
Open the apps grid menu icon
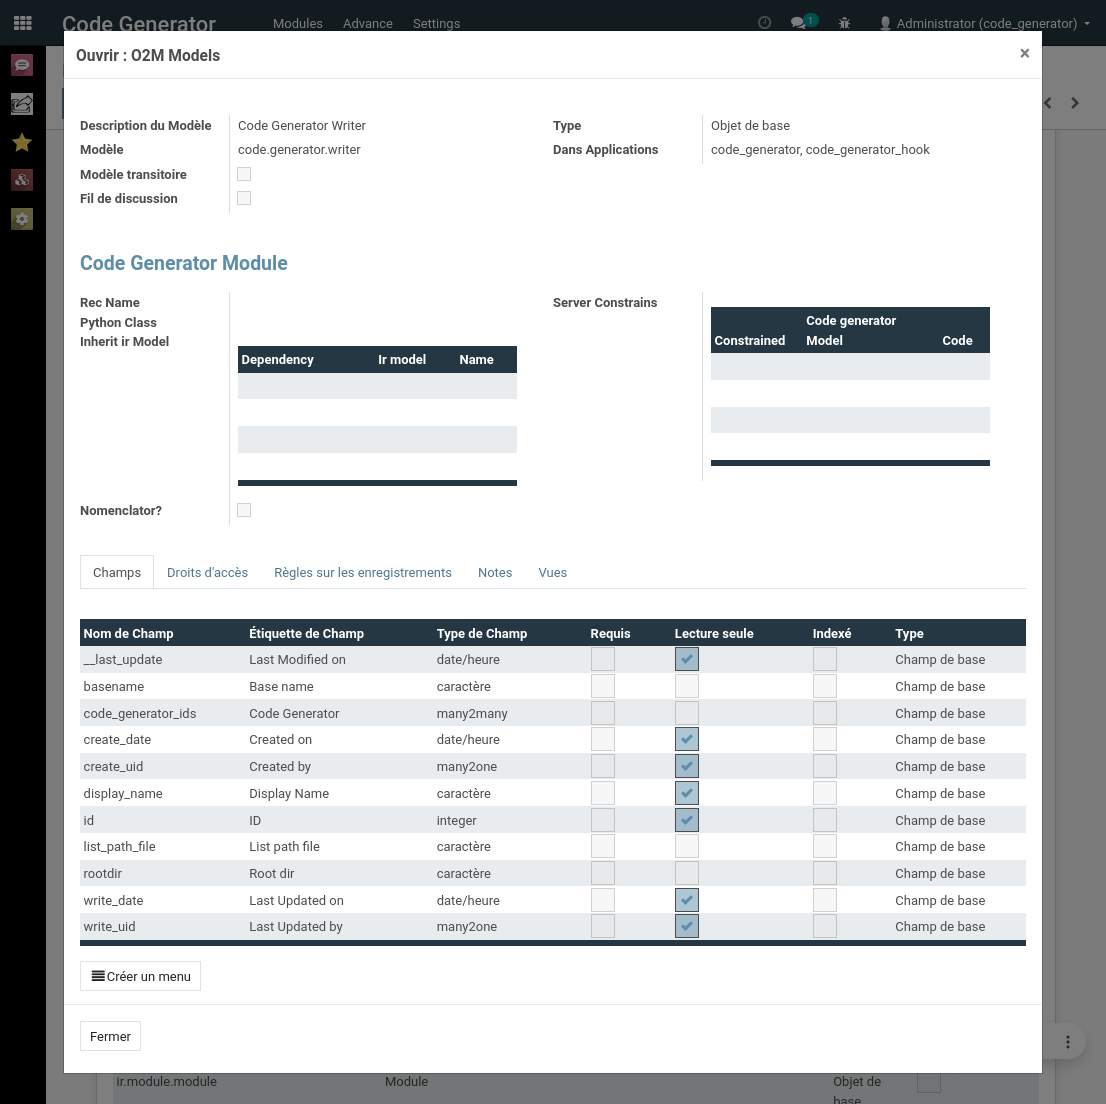point(22,22)
